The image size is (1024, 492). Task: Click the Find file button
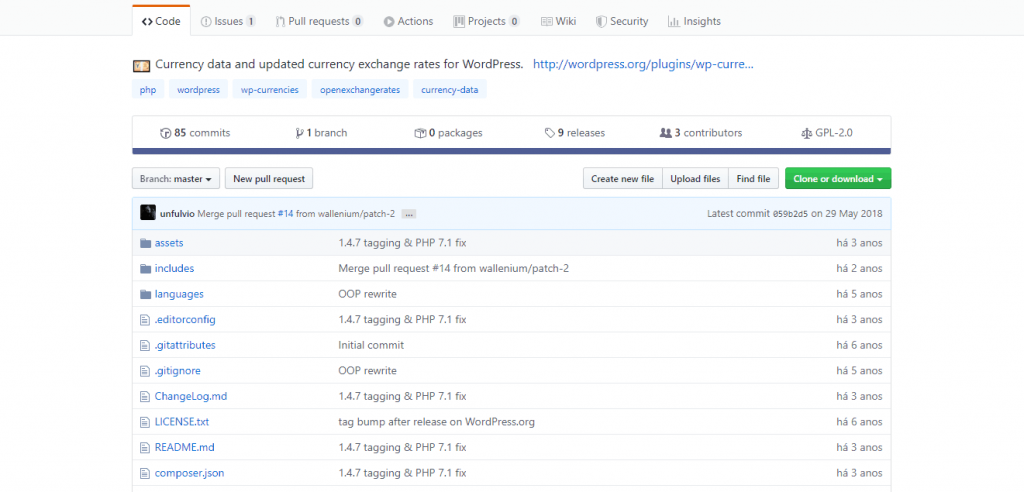(754, 178)
